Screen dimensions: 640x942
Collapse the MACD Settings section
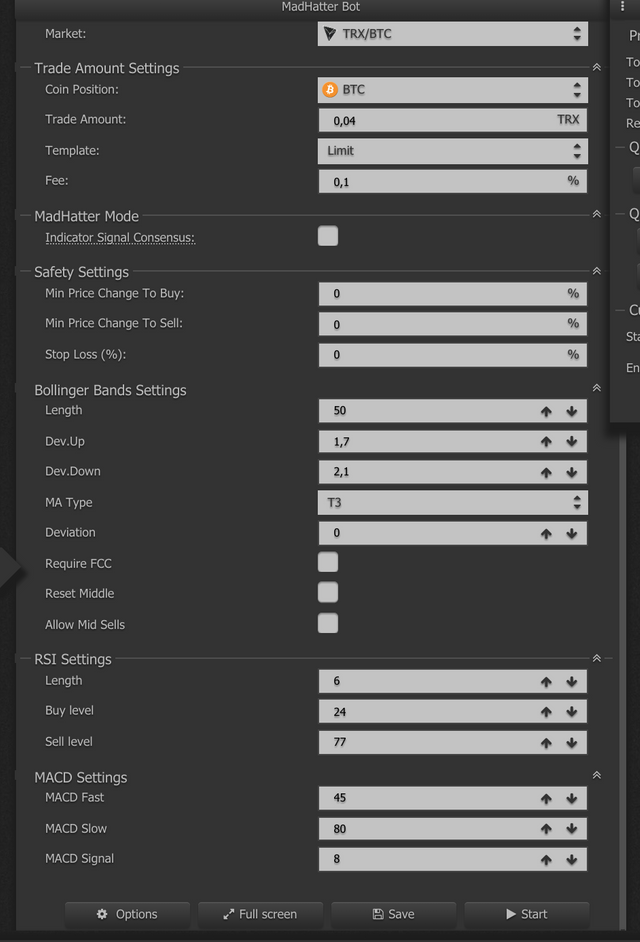point(597,775)
